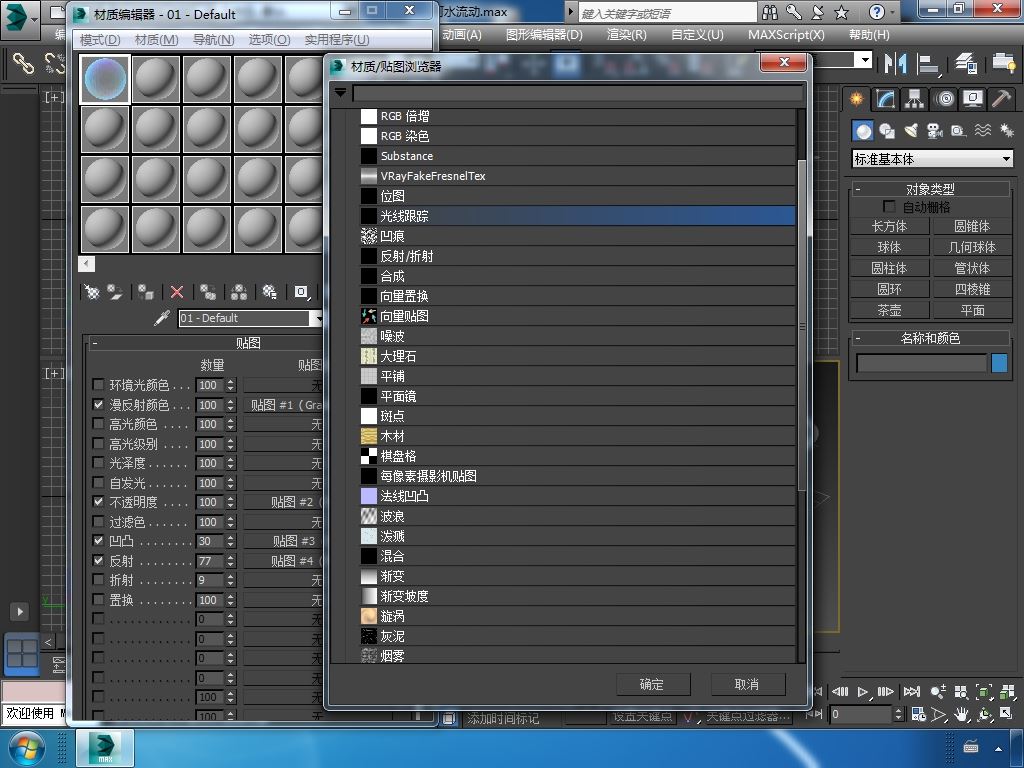The height and width of the screenshot is (768, 1024).
Task: Open the Create tab in command panel
Action: pyautogui.click(x=856, y=99)
